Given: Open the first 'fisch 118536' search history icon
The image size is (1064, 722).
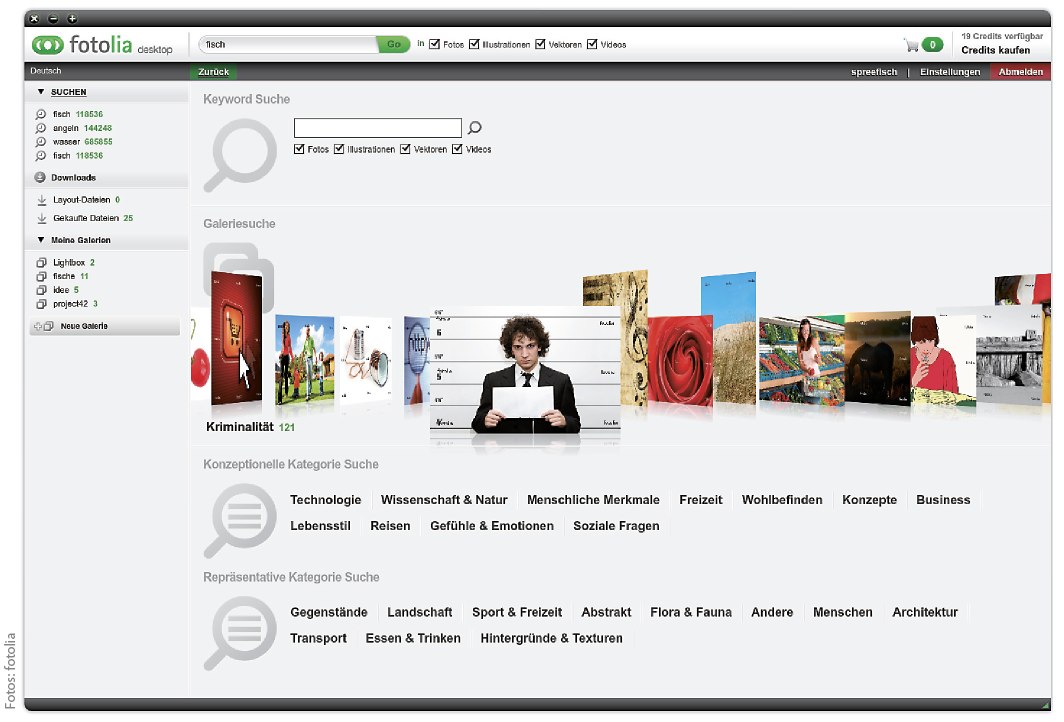Looking at the screenshot, I should [41, 114].
